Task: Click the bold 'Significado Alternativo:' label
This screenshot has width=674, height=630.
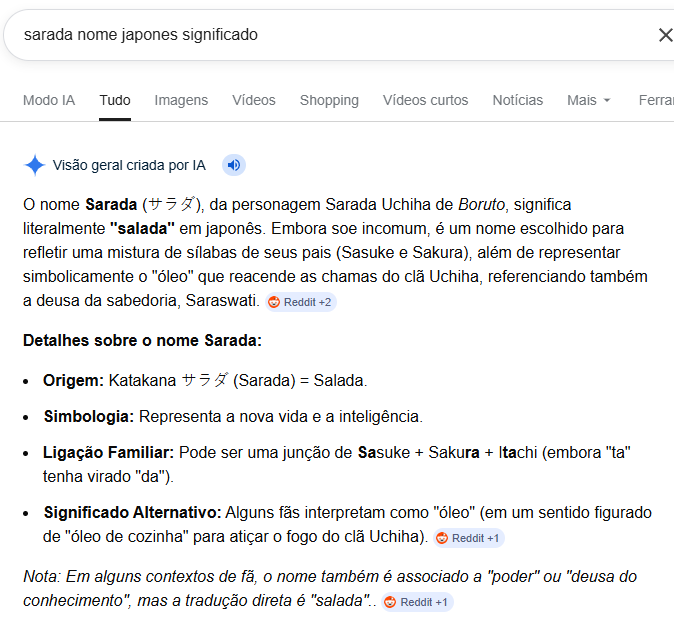Action: point(132,513)
